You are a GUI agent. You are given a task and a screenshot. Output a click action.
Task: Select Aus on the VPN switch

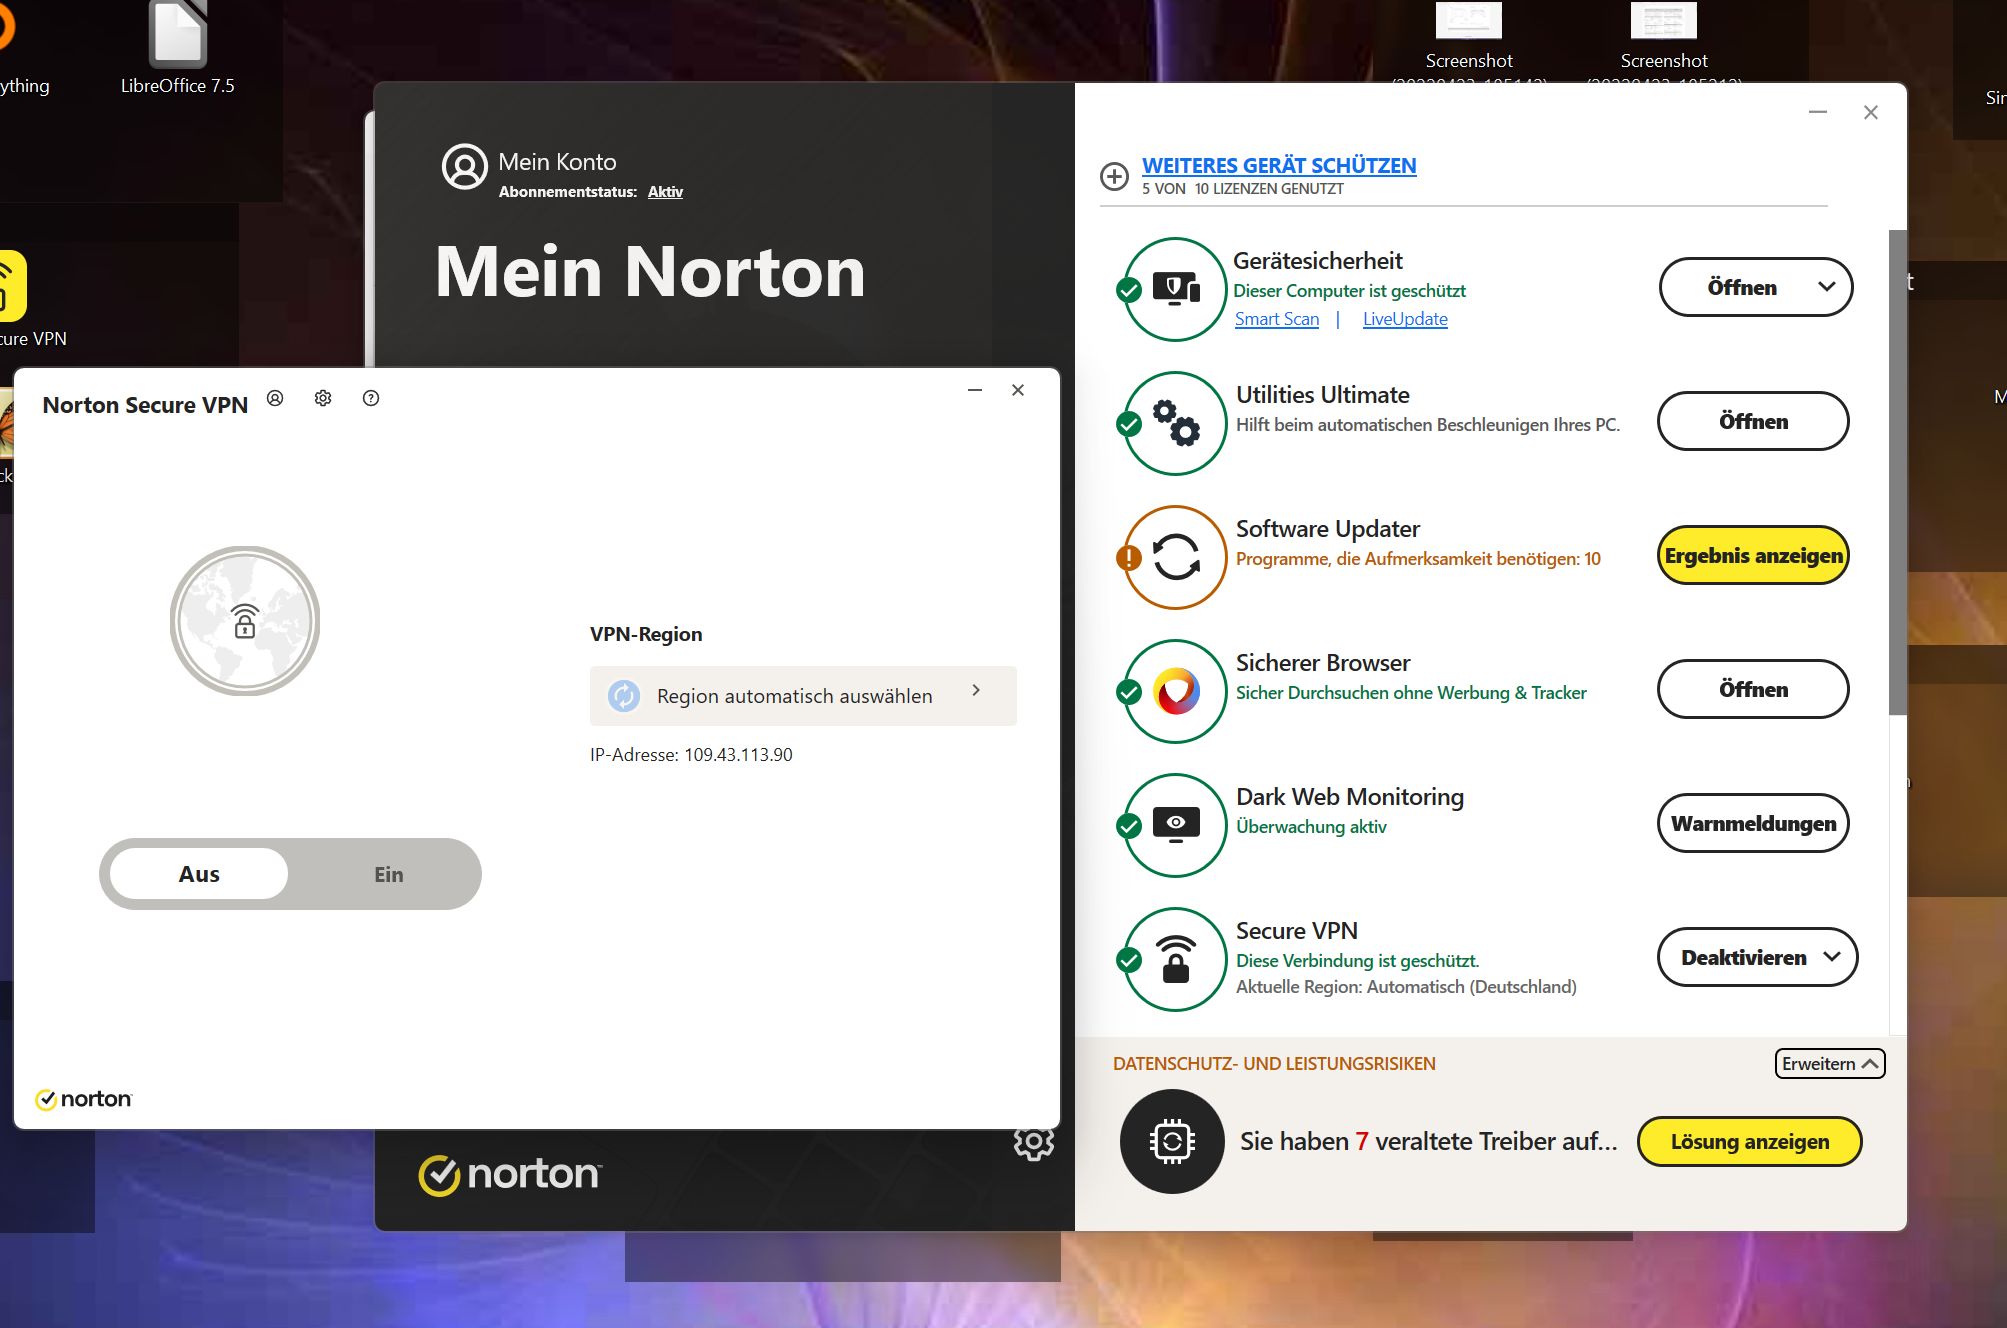(x=199, y=874)
